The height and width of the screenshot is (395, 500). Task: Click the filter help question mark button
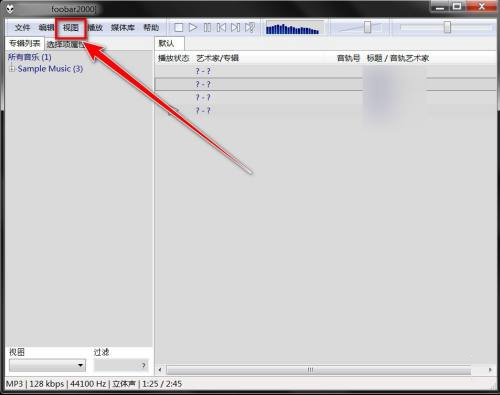[x=144, y=365]
